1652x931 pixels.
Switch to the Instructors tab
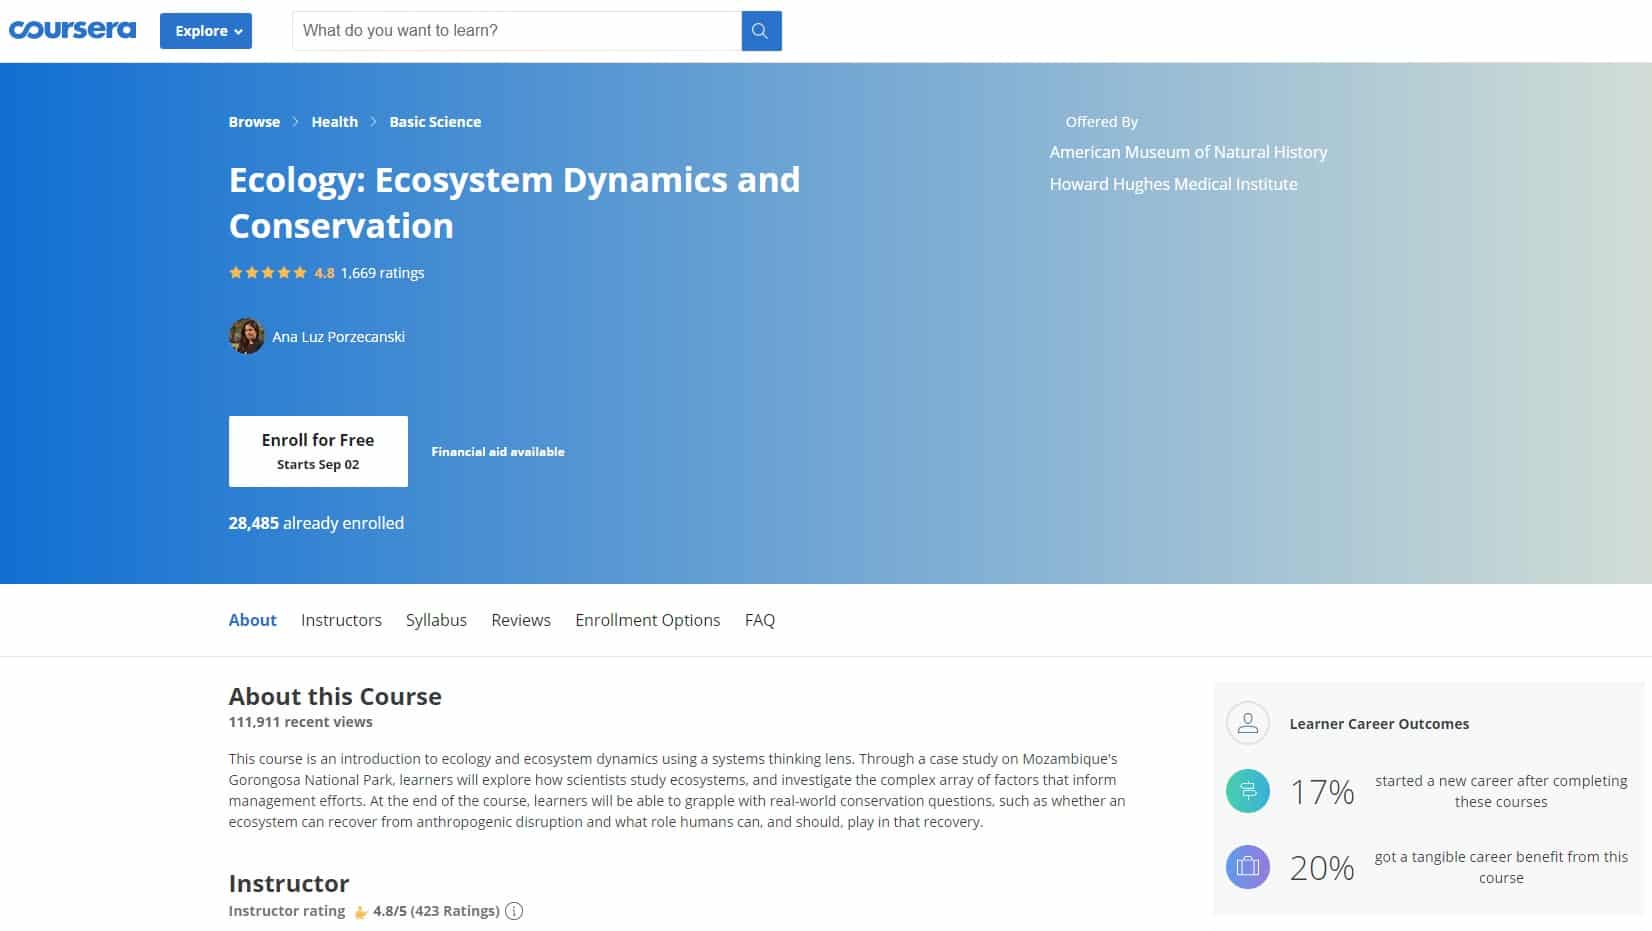(341, 620)
